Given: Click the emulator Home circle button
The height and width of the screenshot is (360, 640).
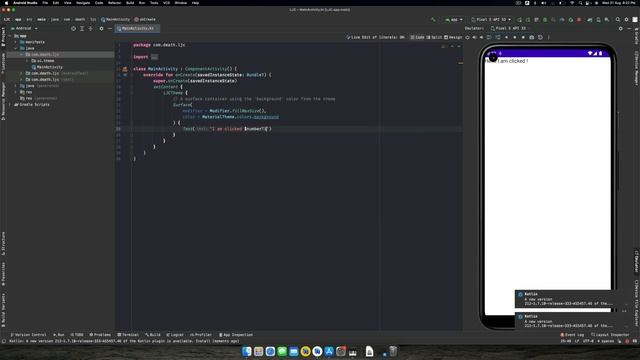Looking at the screenshot, I should pyautogui.click(x=515, y=37).
